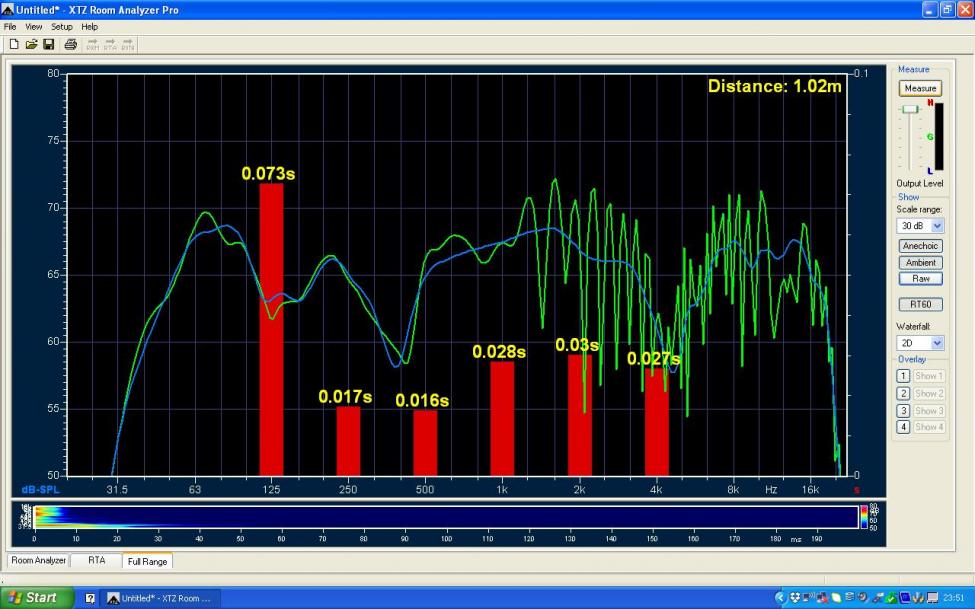
Task: Click the input level meter bar
Action: (x=938, y=137)
